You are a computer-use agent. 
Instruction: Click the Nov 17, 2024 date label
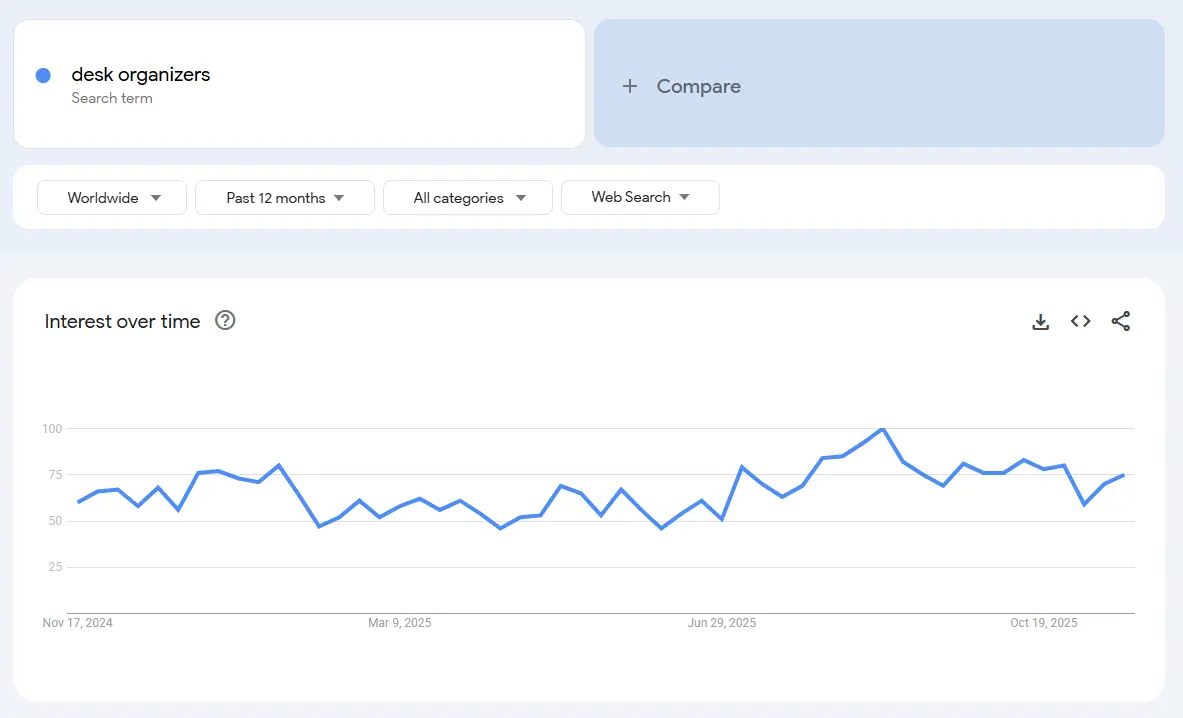pyautogui.click(x=78, y=623)
